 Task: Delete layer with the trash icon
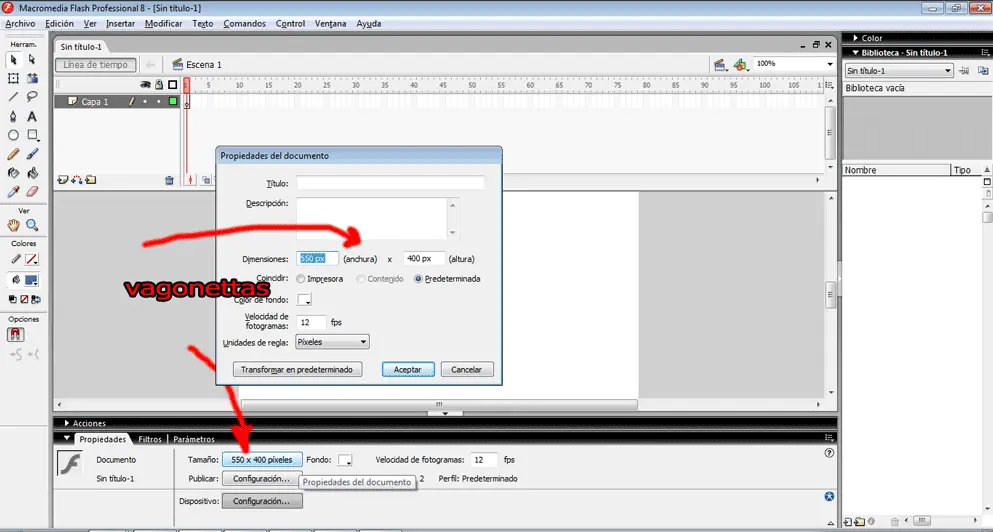point(169,180)
